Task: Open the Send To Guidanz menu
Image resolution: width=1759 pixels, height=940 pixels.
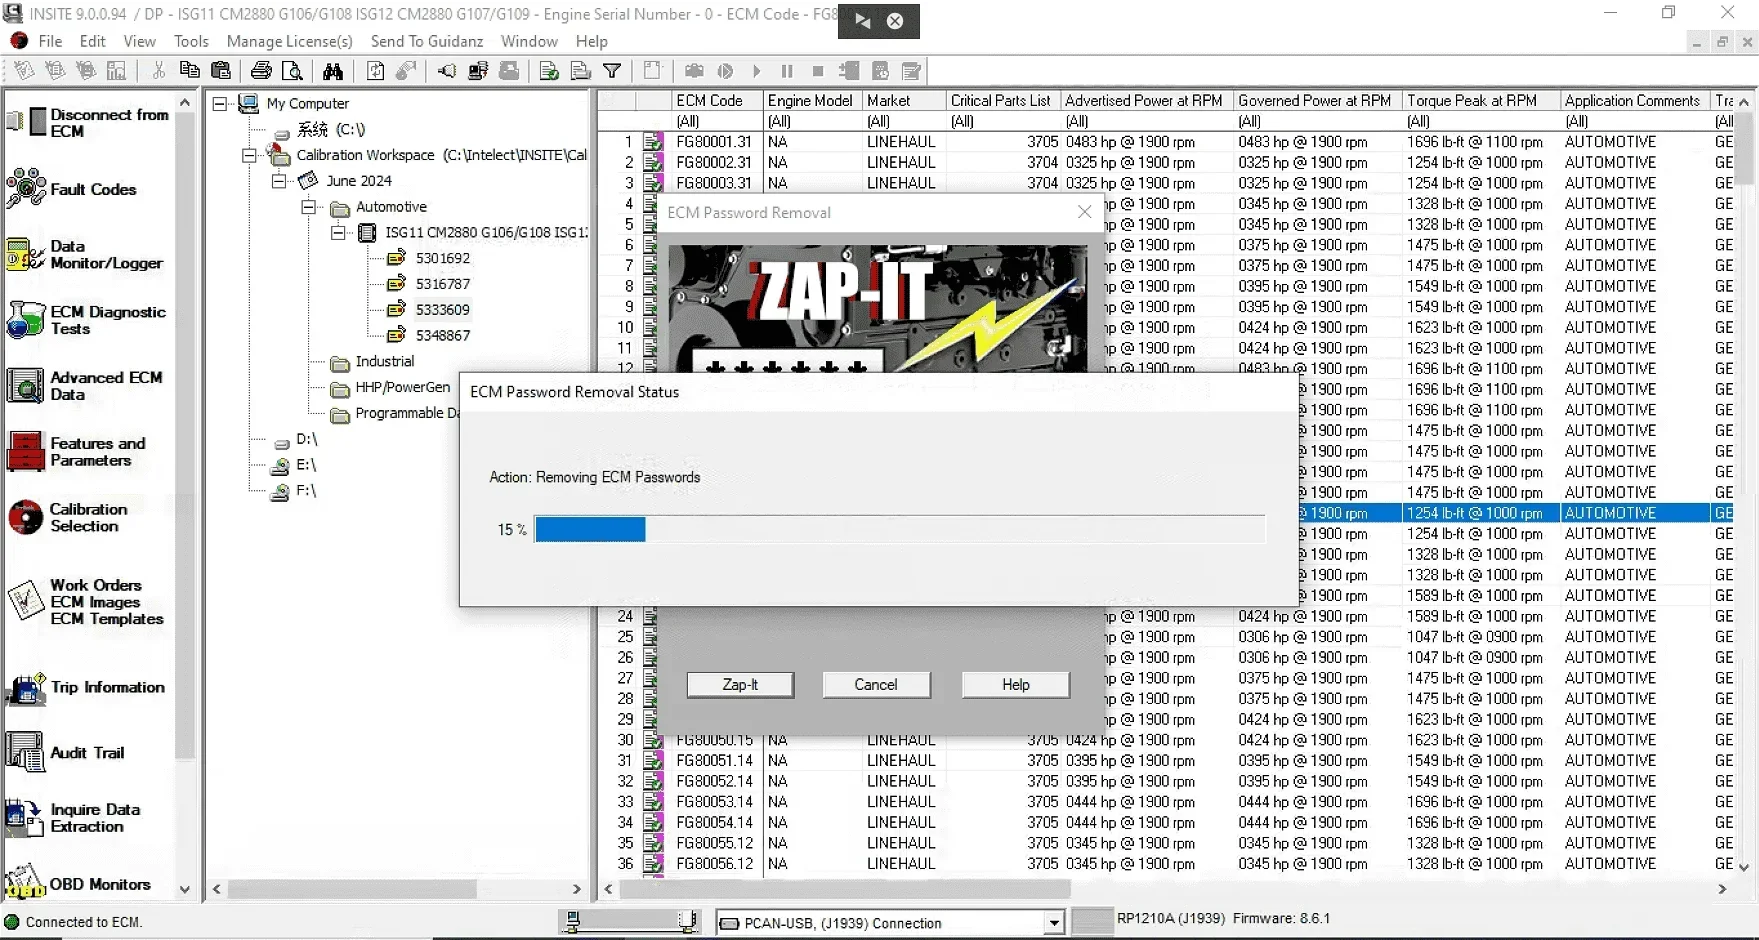Action: click(427, 41)
